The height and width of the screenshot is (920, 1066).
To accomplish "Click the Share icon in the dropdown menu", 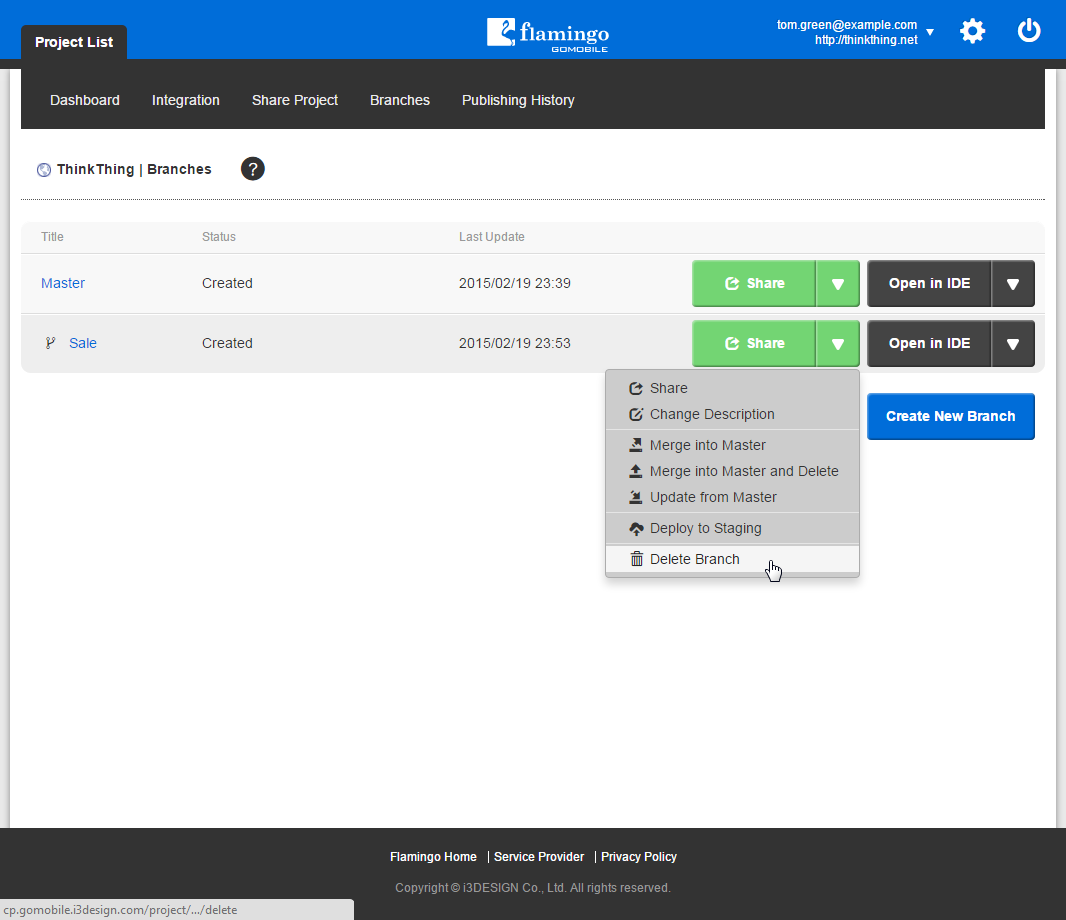I will coord(636,388).
